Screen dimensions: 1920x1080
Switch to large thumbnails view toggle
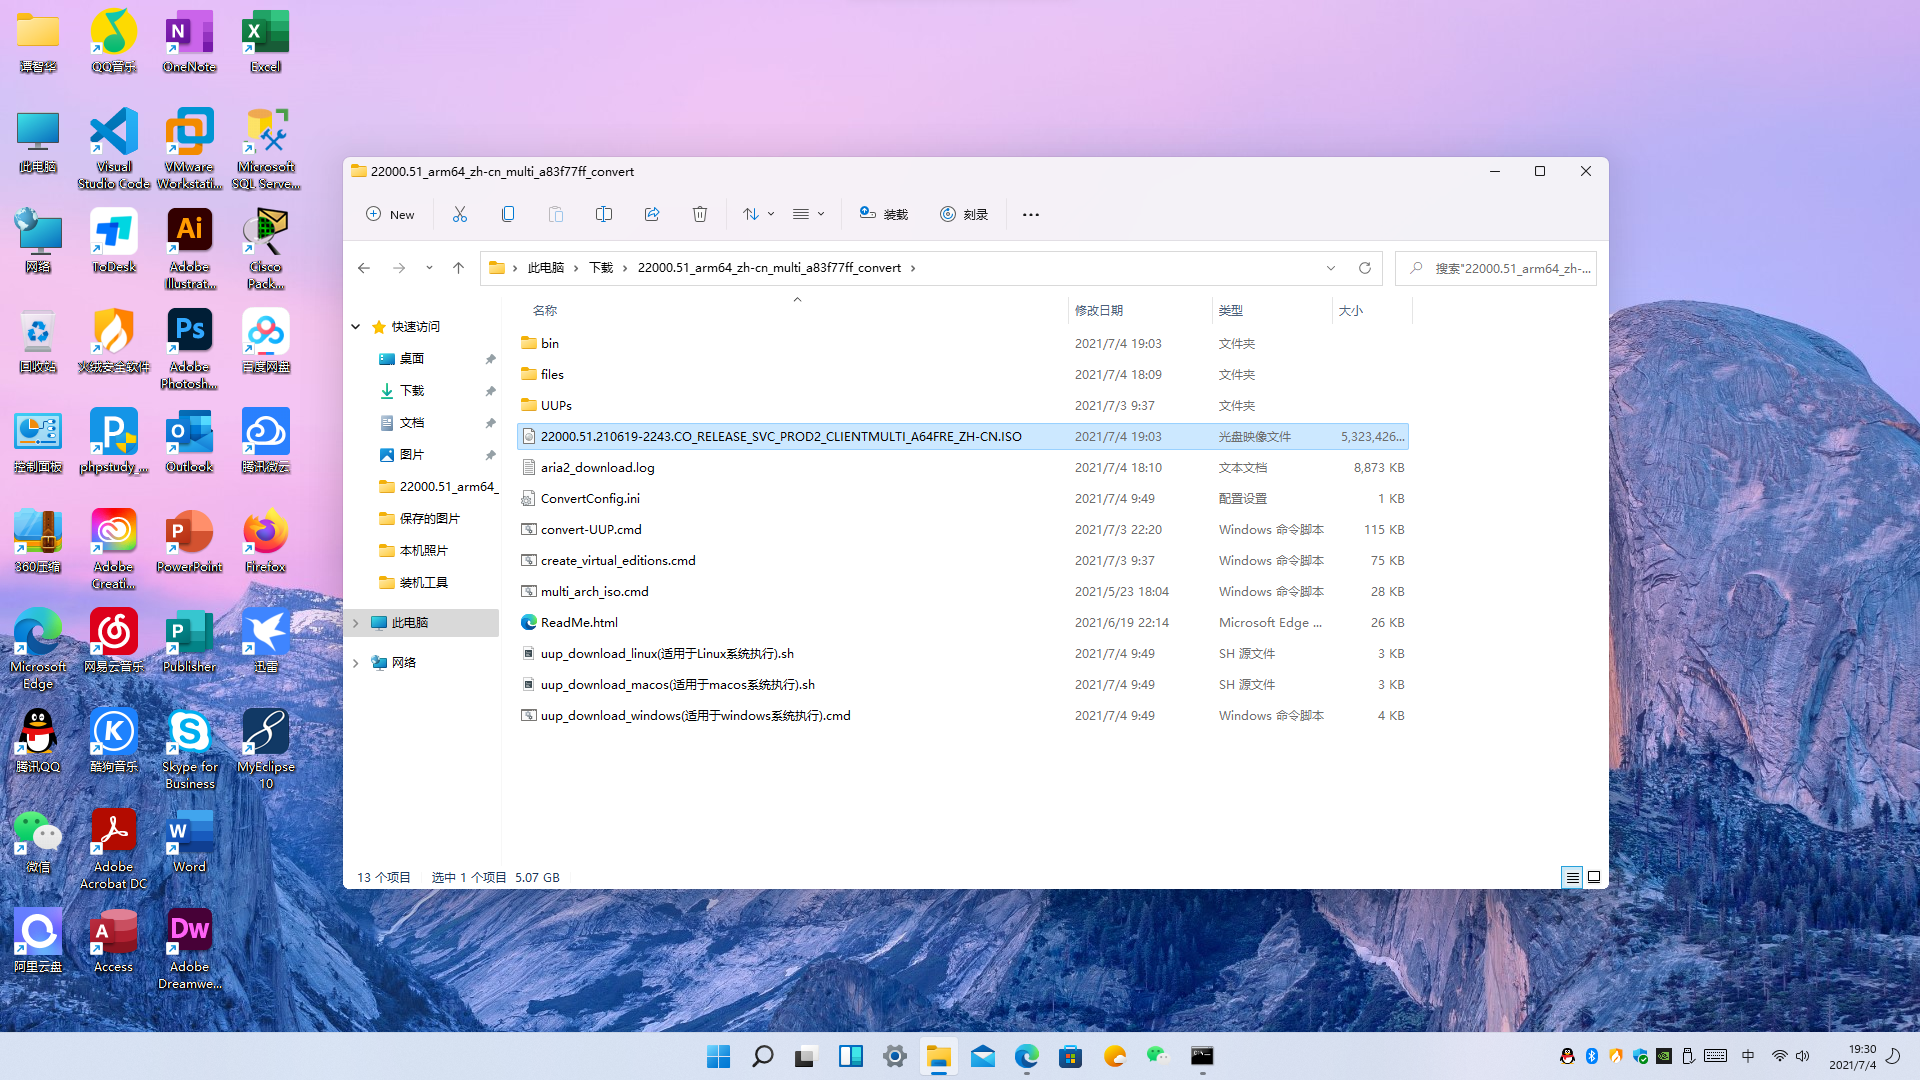(1594, 877)
